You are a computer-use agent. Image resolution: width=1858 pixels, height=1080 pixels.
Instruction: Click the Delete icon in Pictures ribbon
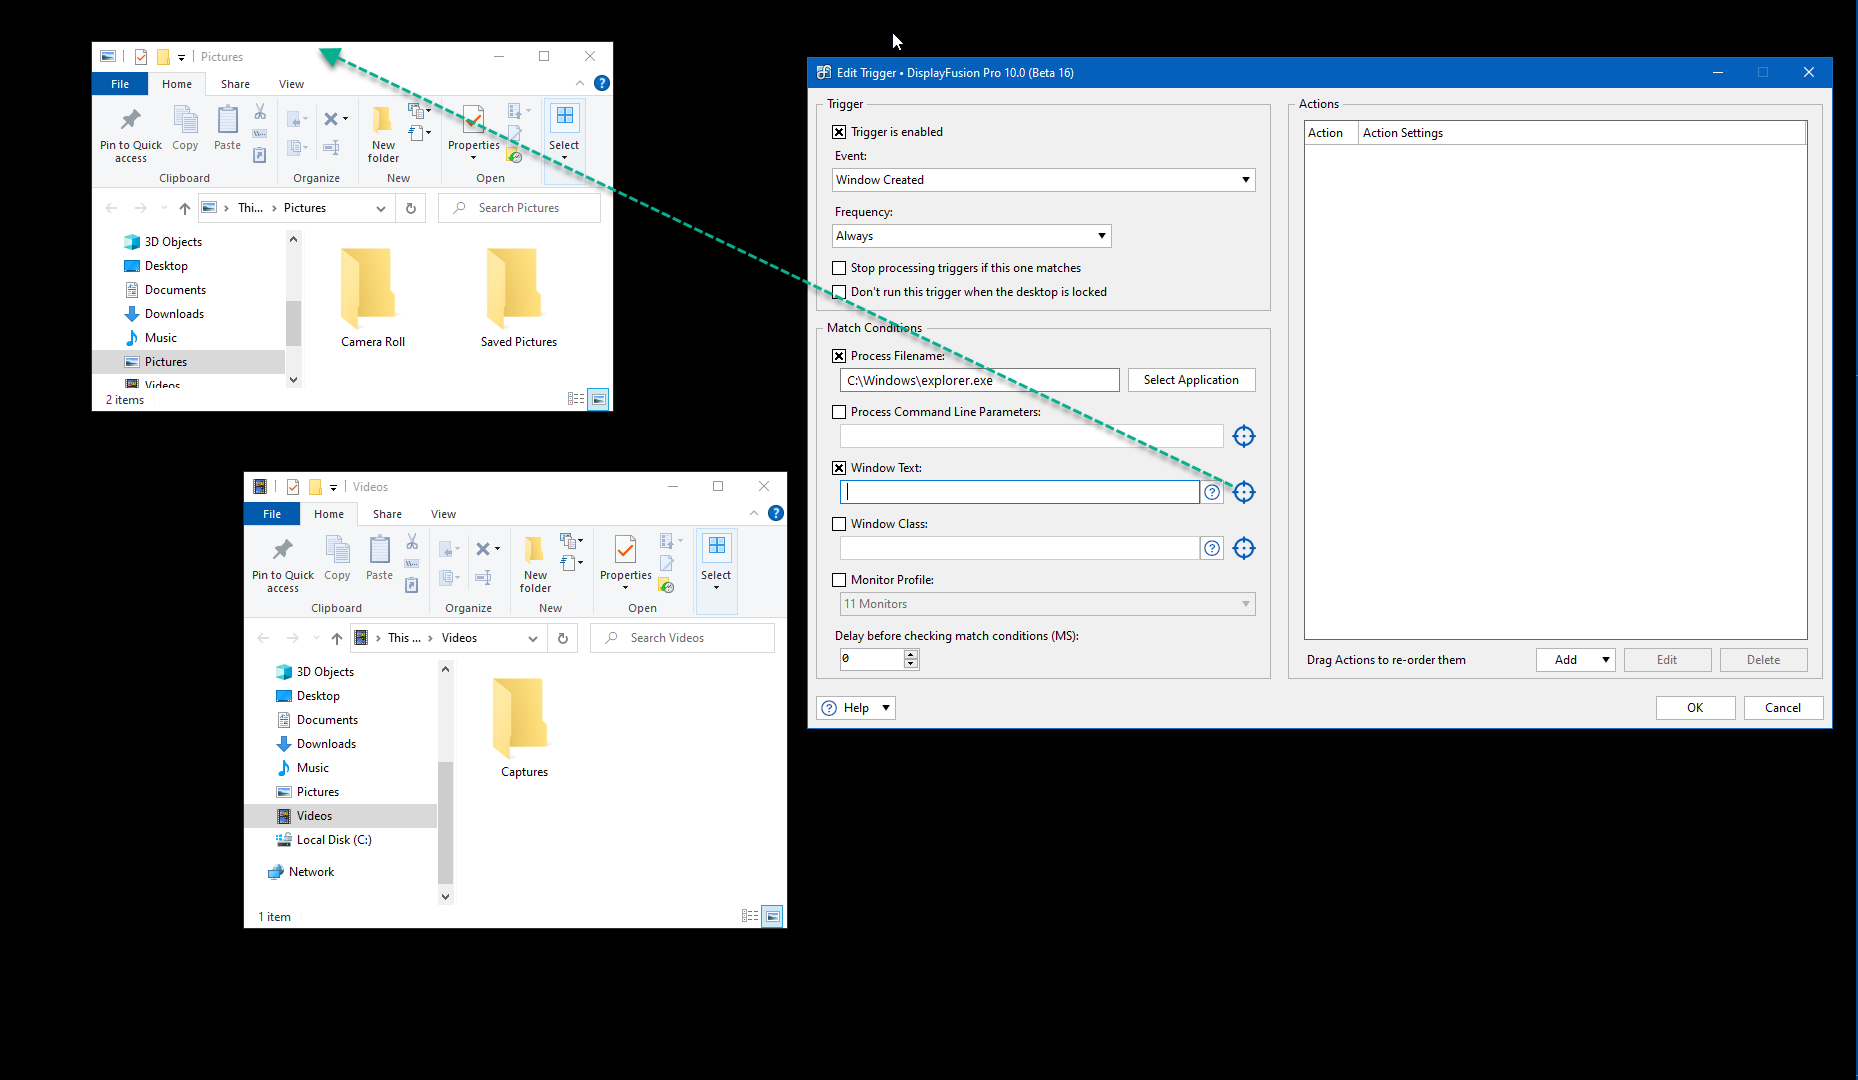click(x=331, y=119)
